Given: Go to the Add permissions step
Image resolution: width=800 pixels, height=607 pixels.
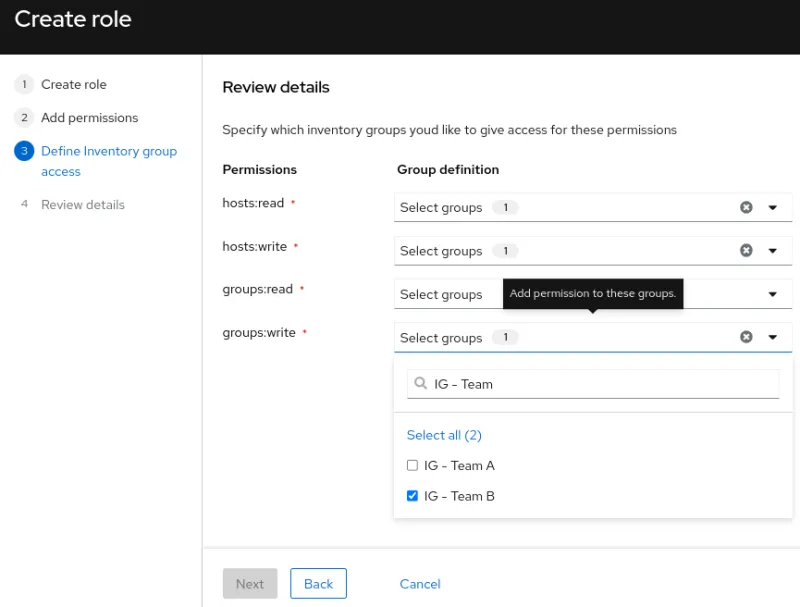Looking at the screenshot, I should (x=87, y=118).
